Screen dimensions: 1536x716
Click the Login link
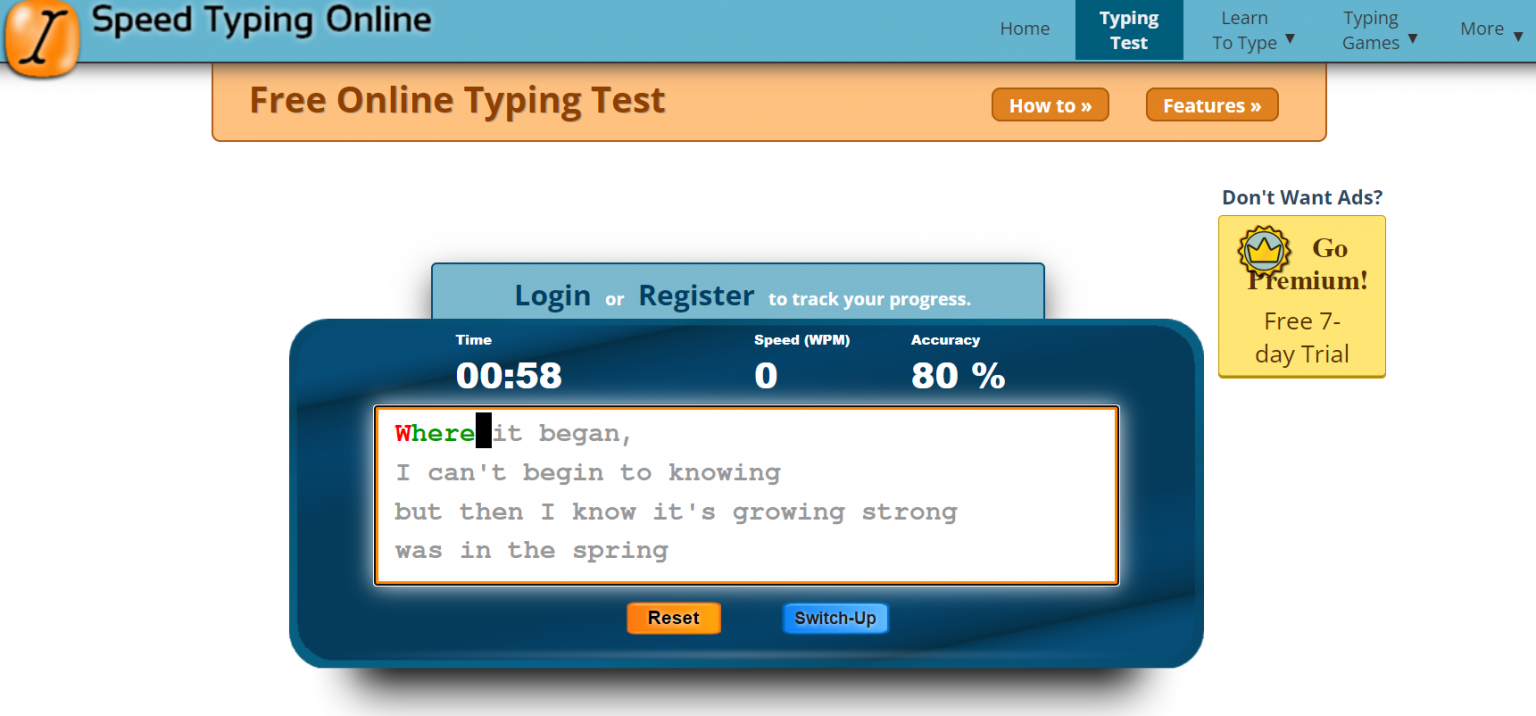[552, 296]
